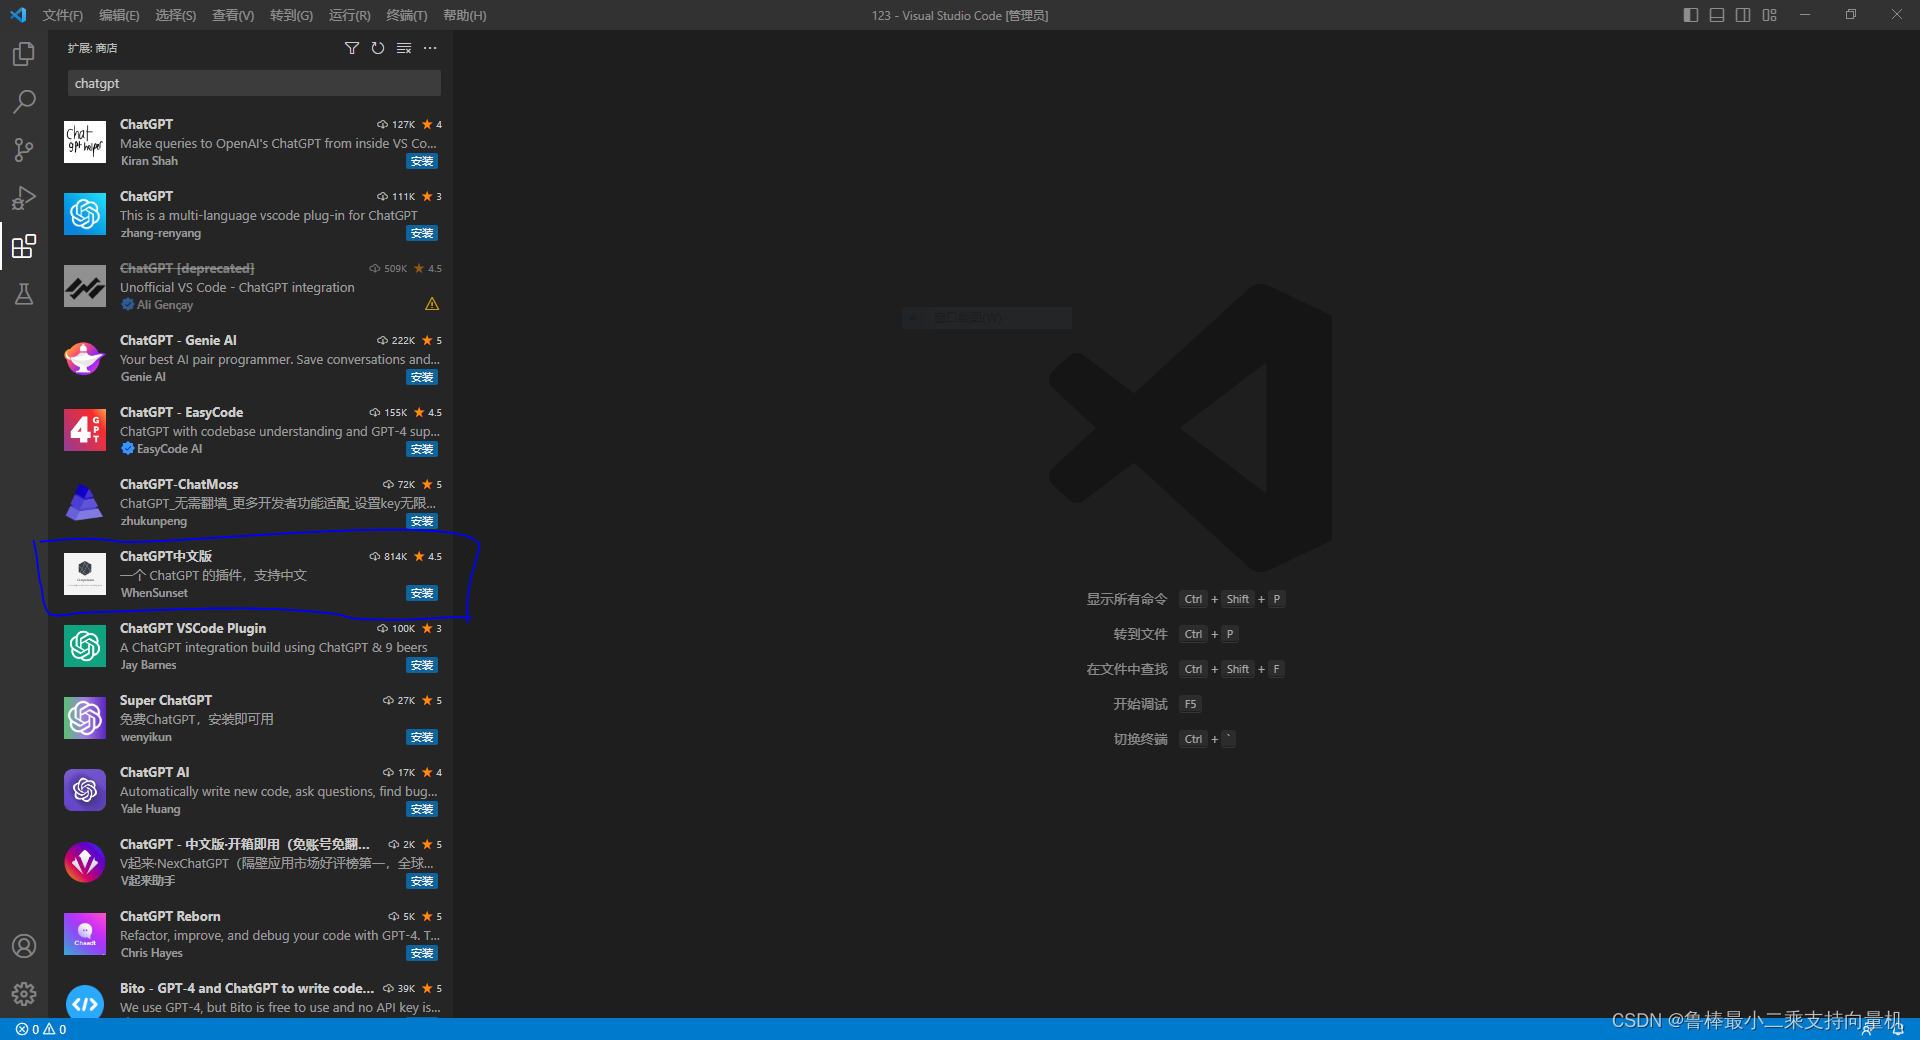1920x1040 pixels.
Task: Click the ChatGPT AI purple icon
Action: [x=85, y=790]
